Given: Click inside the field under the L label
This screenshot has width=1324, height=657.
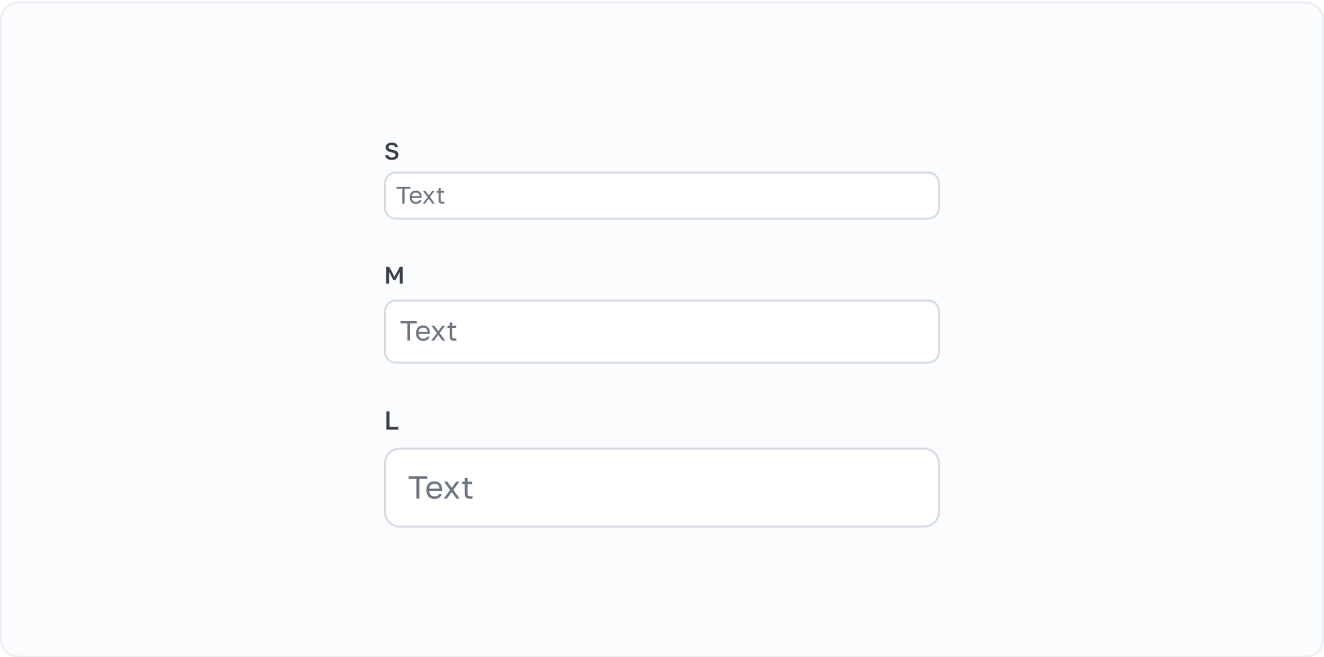Looking at the screenshot, I should click(661, 487).
